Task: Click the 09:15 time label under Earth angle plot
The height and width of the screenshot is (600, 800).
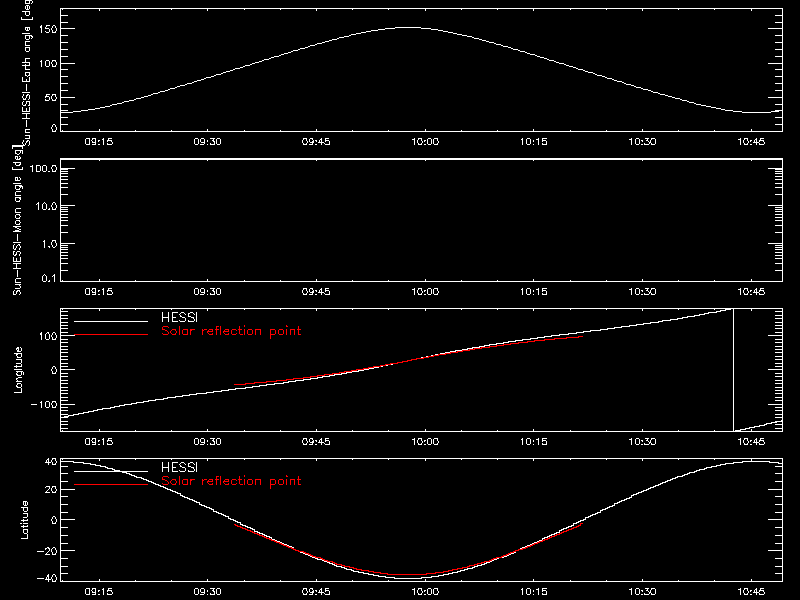Action: [x=98, y=142]
